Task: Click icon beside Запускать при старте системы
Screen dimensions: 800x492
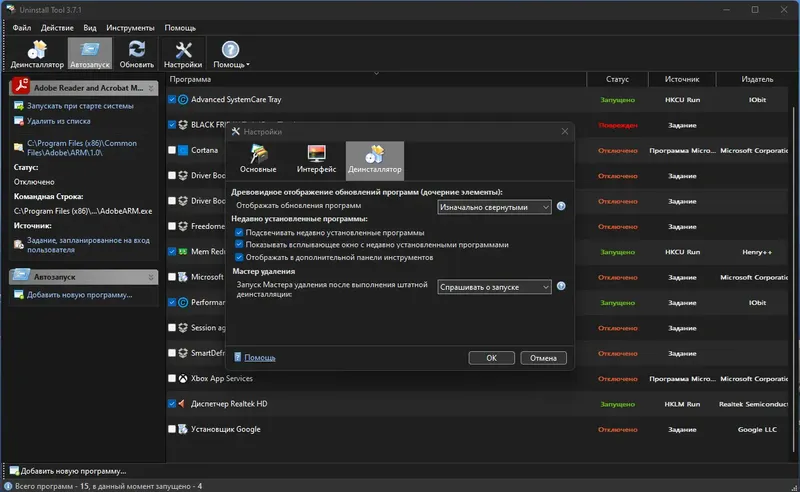Action: 19,106
